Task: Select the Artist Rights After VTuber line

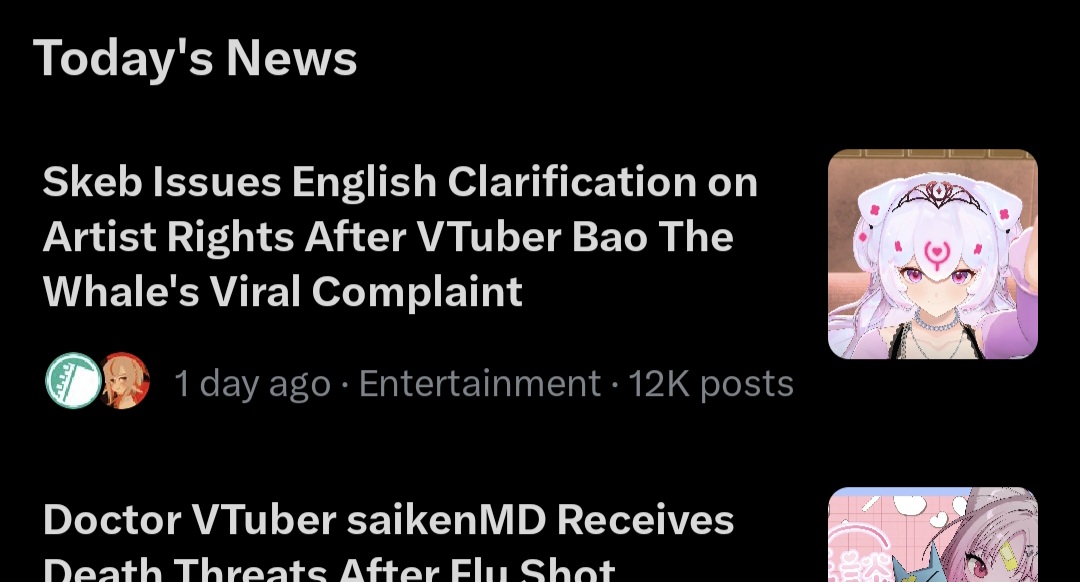Action: 388,237
